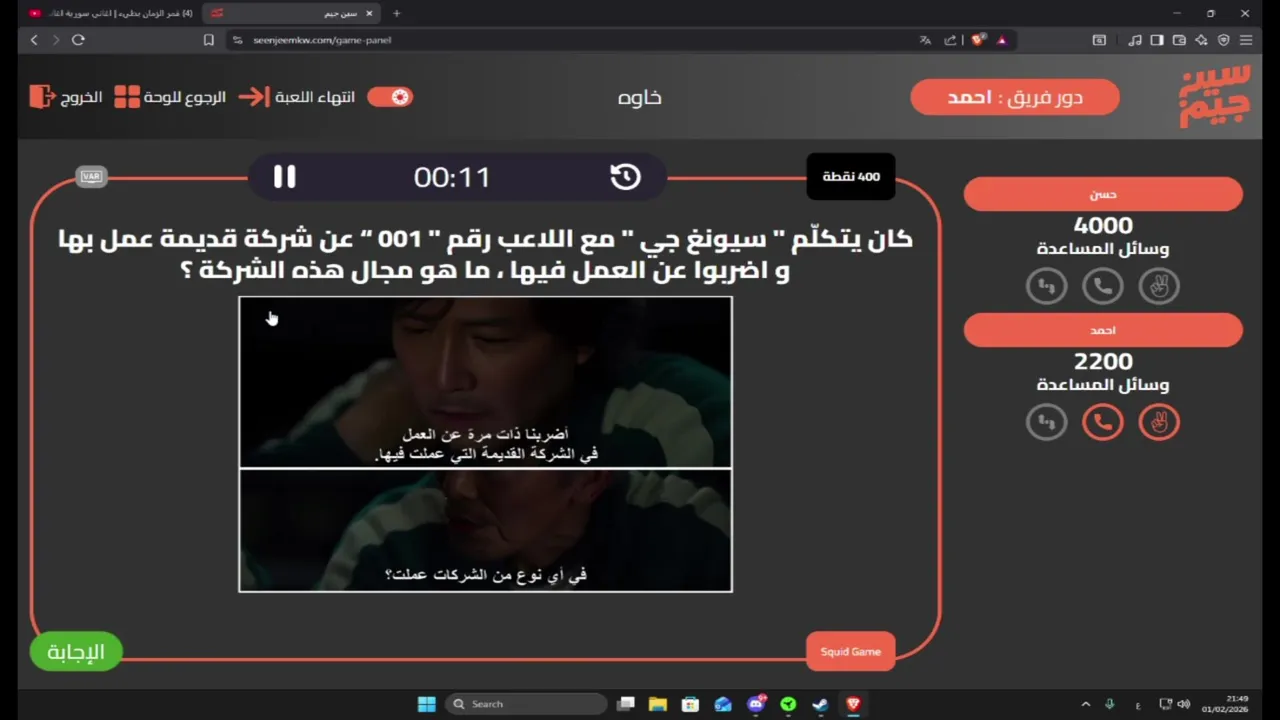Click the خاوه game title

tap(640, 97)
